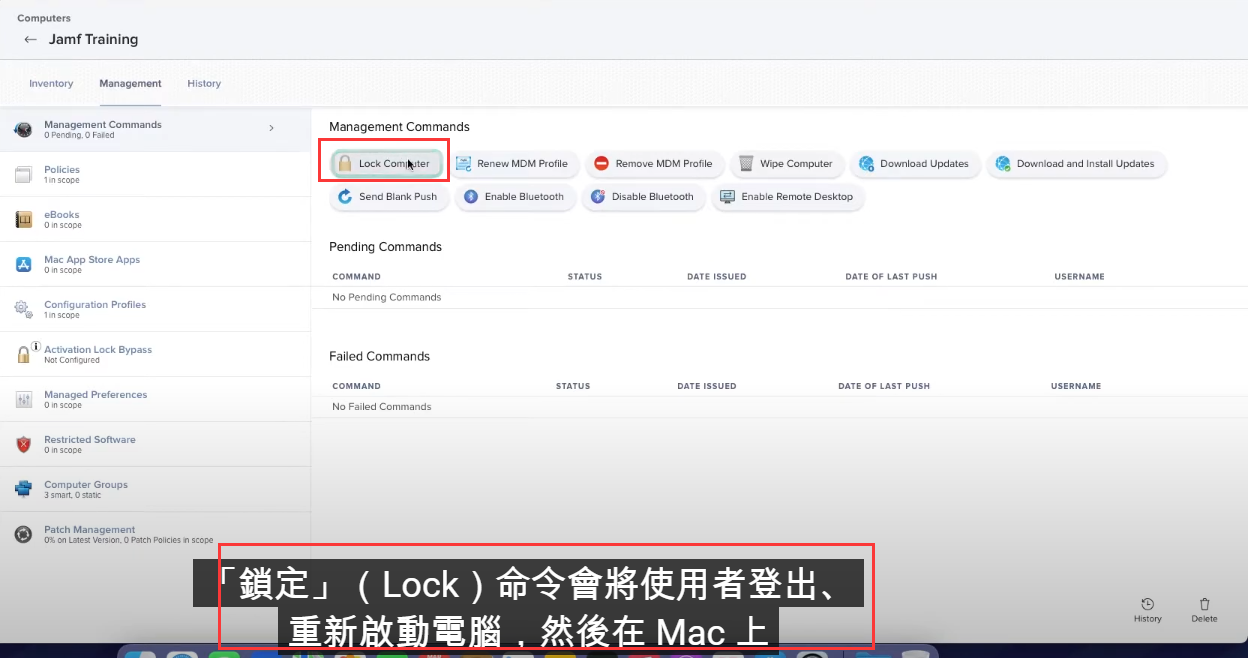Click Remove MDM Profile button
1248x658 pixels.
pos(653,164)
